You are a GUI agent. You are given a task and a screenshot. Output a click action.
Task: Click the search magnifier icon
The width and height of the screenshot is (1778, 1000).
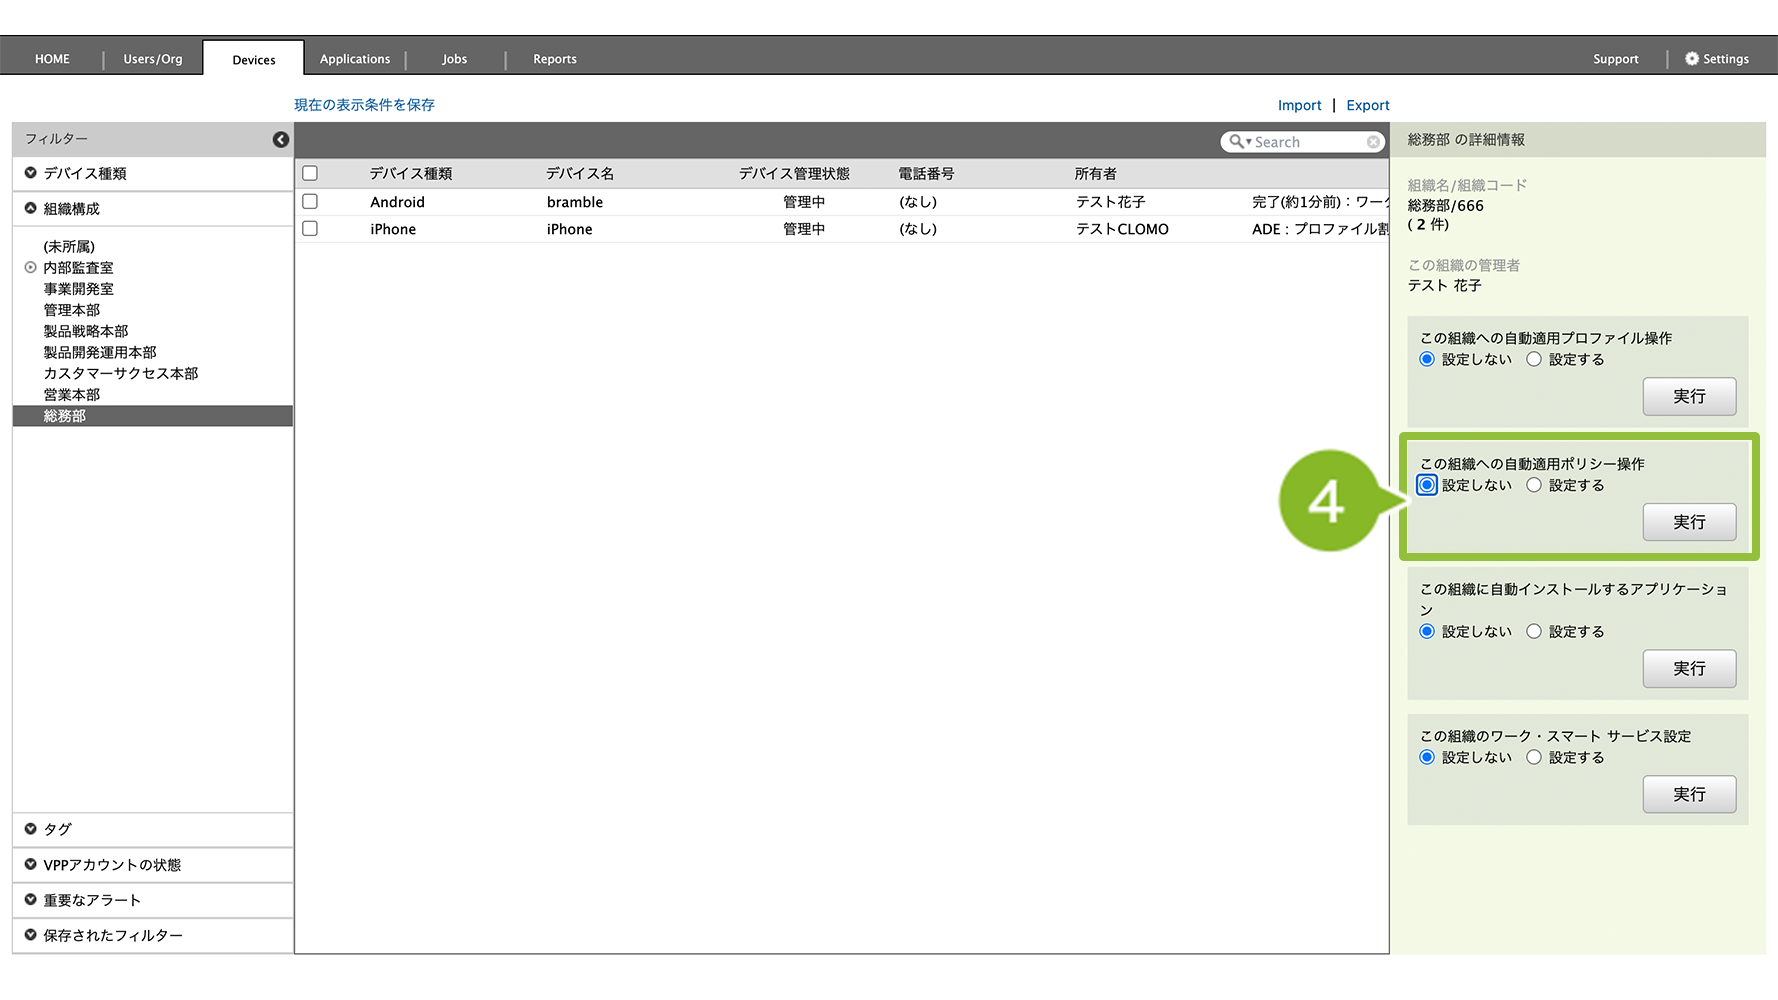point(1236,142)
